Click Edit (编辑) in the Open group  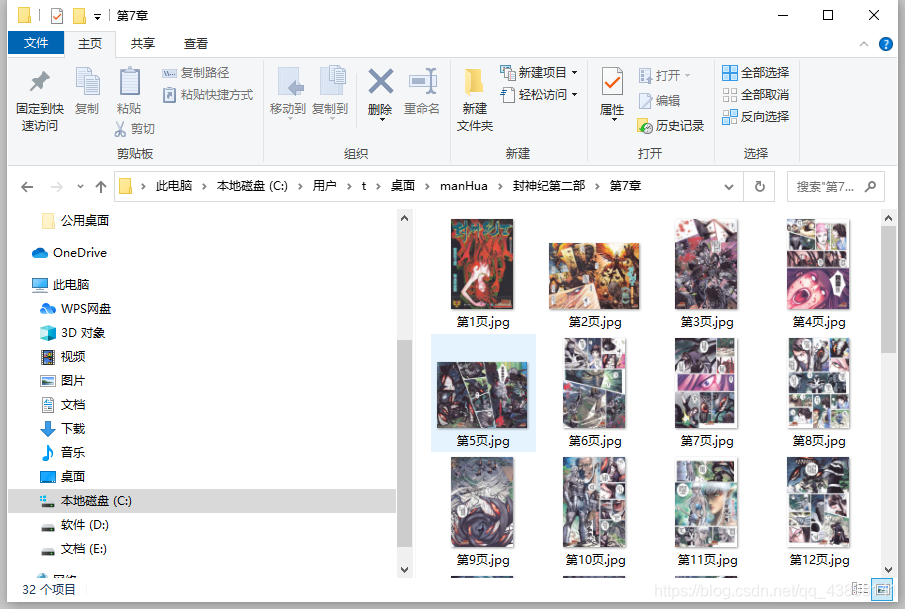point(660,101)
